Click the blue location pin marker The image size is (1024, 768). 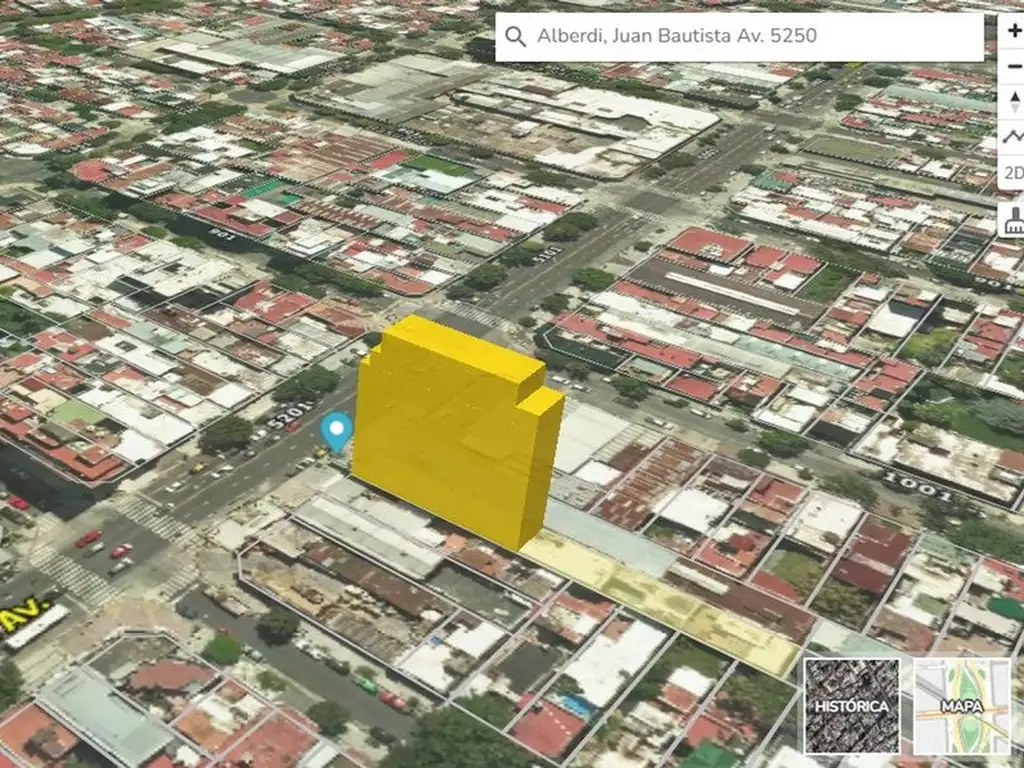pyautogui.click(x=336, y=431)
